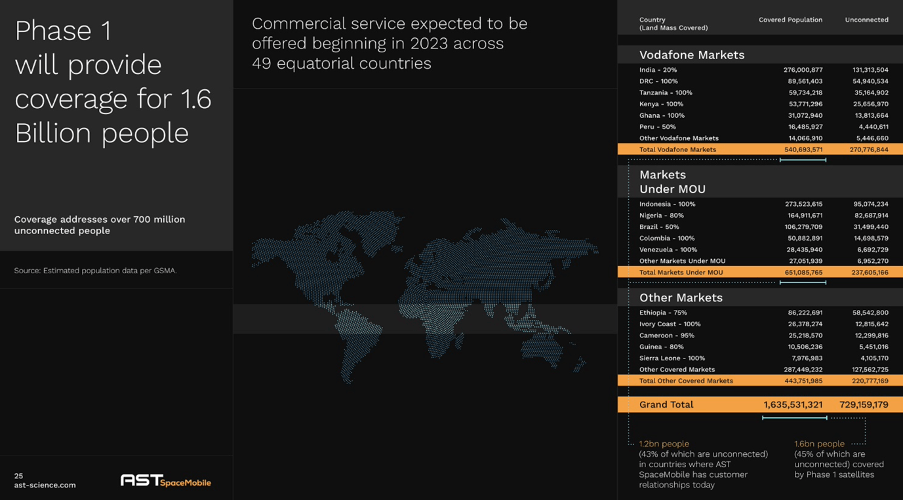Image resolution: width=904 pixels, height=500 pixels.
Task: Click the 'Tanzania - 100%' row label
Action: click(665, 92)
